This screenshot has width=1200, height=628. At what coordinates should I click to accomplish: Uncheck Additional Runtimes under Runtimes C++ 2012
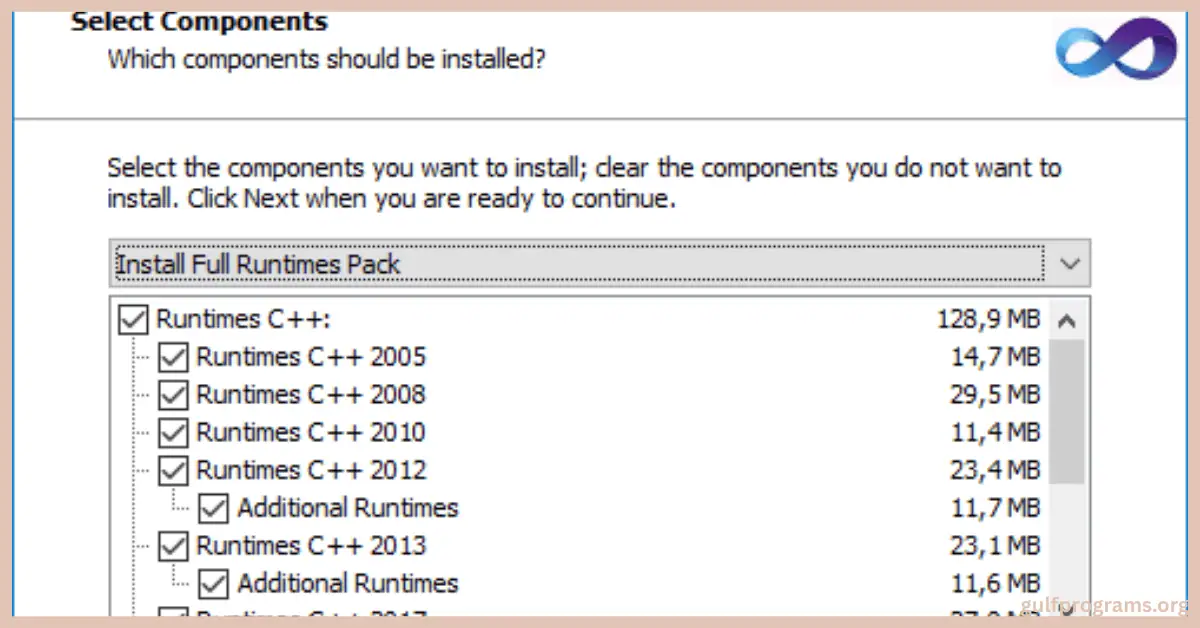[213, 508]
